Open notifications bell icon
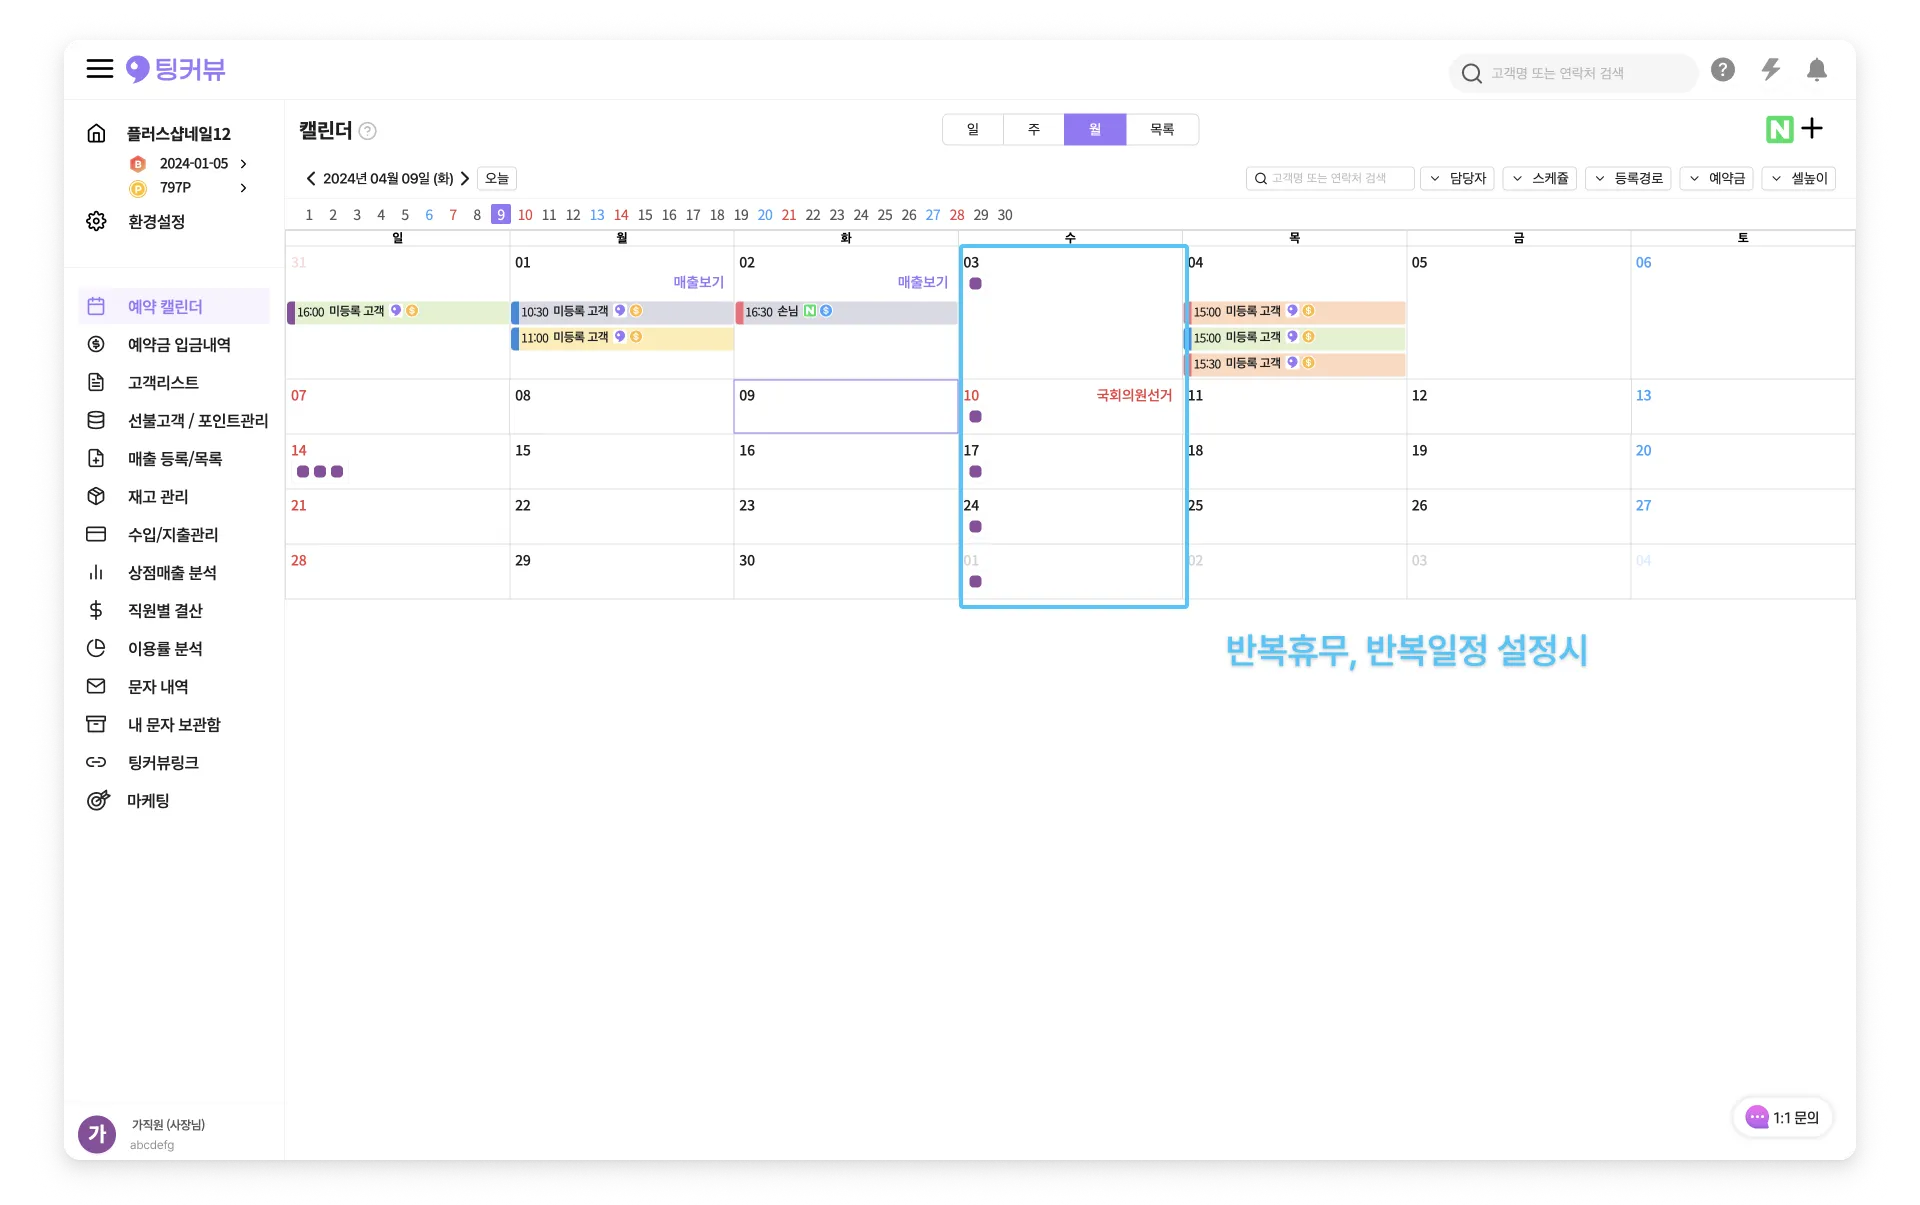Viewport: 1920px width, 1205px height. point(1817,70)
